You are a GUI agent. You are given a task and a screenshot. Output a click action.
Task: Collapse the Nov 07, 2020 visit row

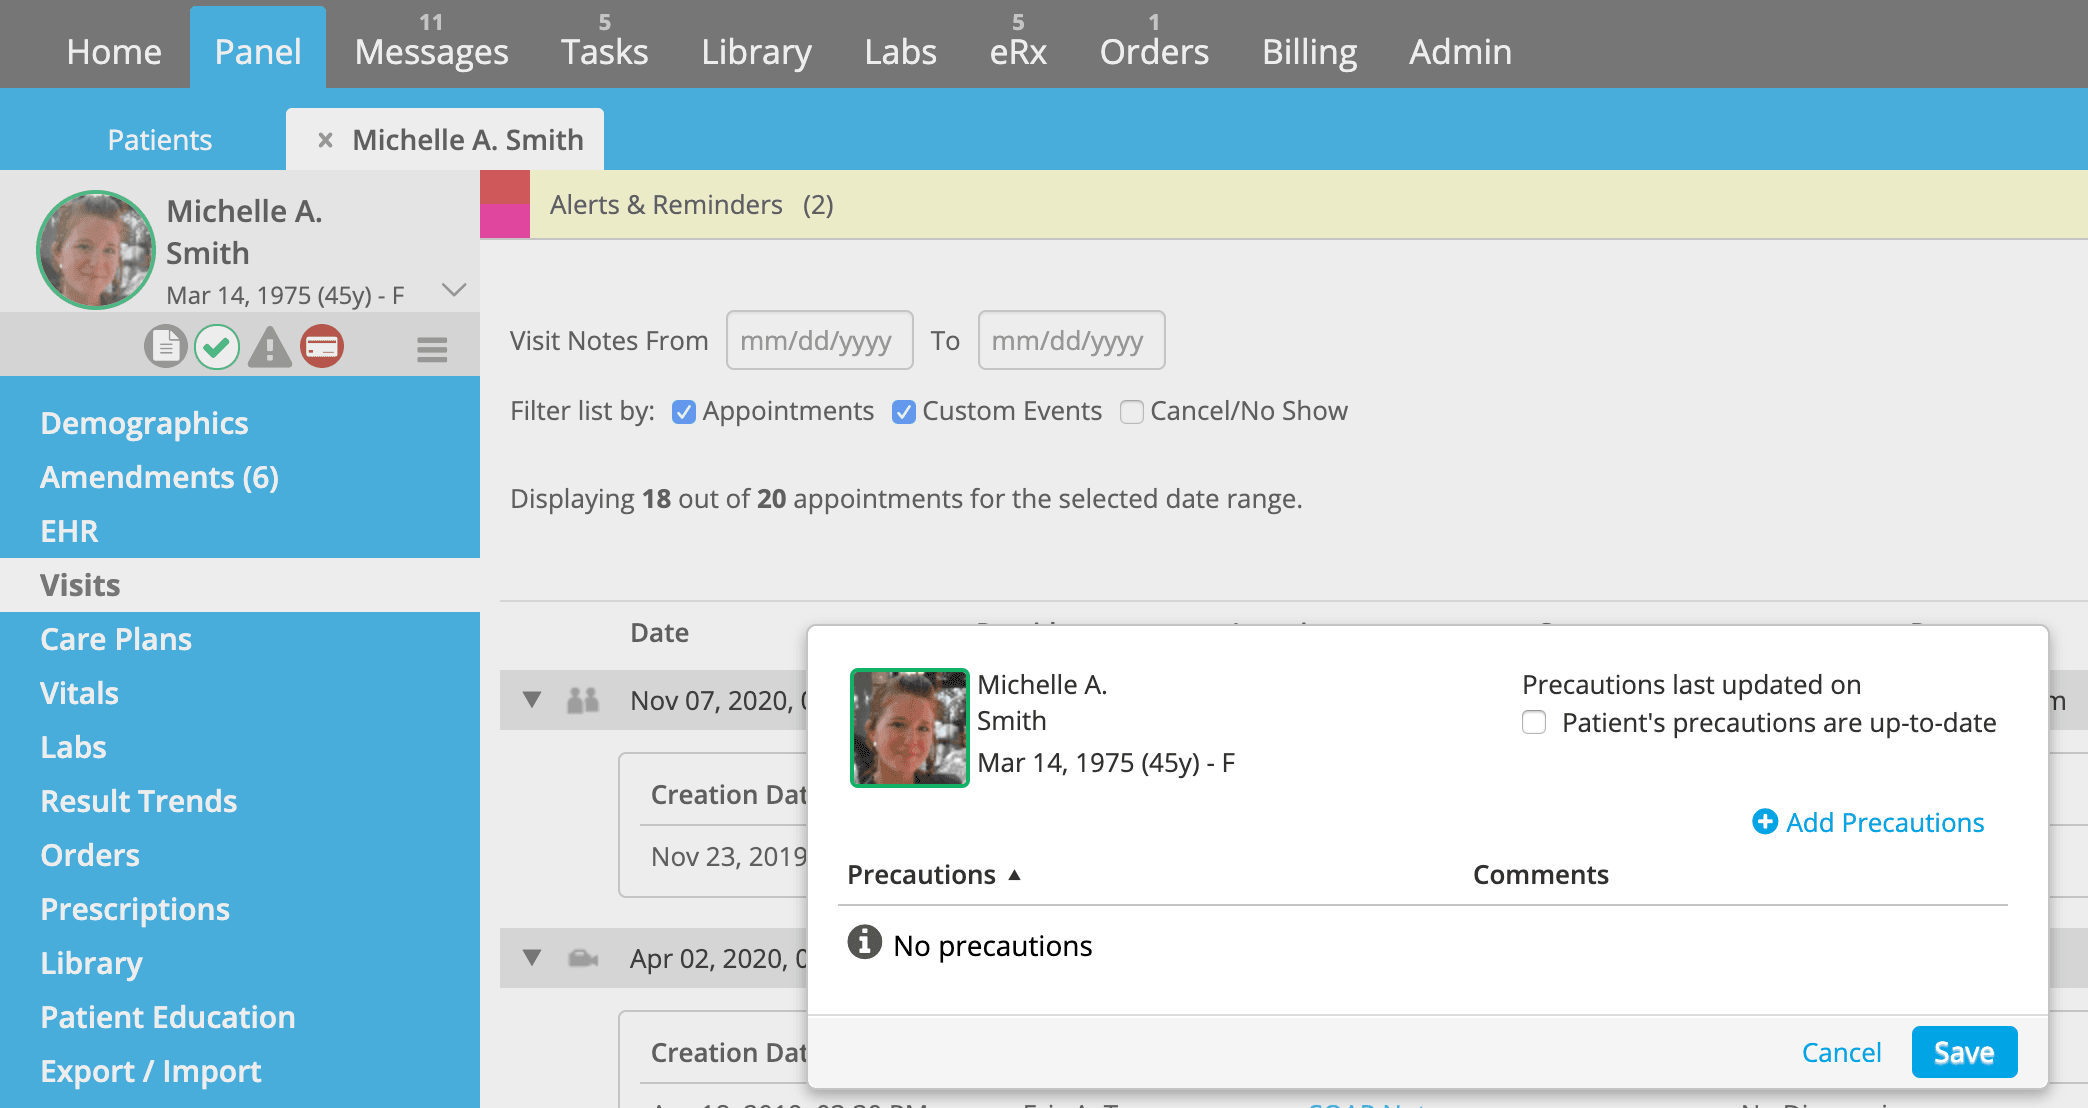[x=532, y=700]
